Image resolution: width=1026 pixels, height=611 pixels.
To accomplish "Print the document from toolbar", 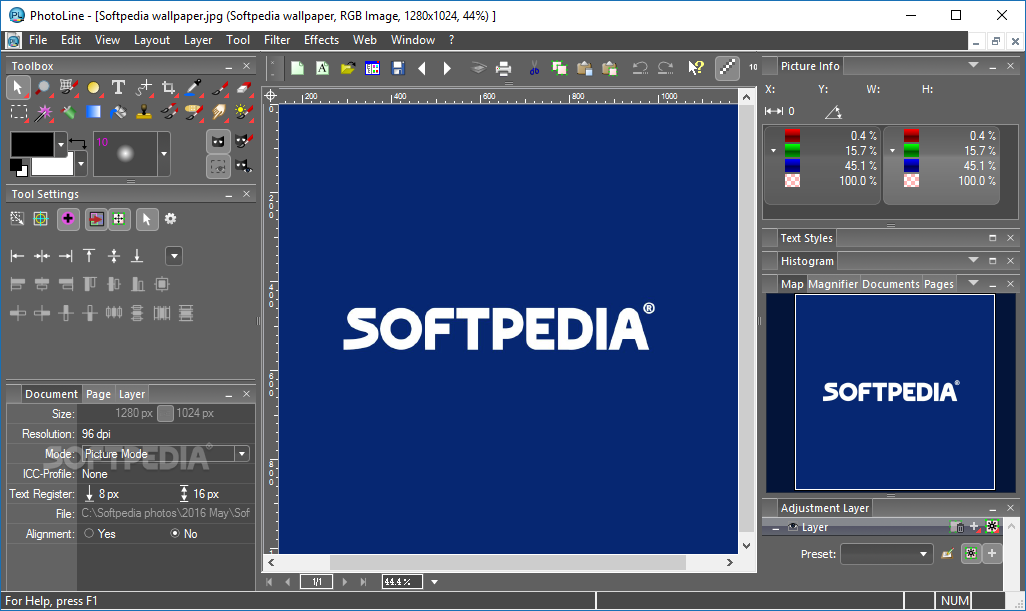I will coord(503,68).
